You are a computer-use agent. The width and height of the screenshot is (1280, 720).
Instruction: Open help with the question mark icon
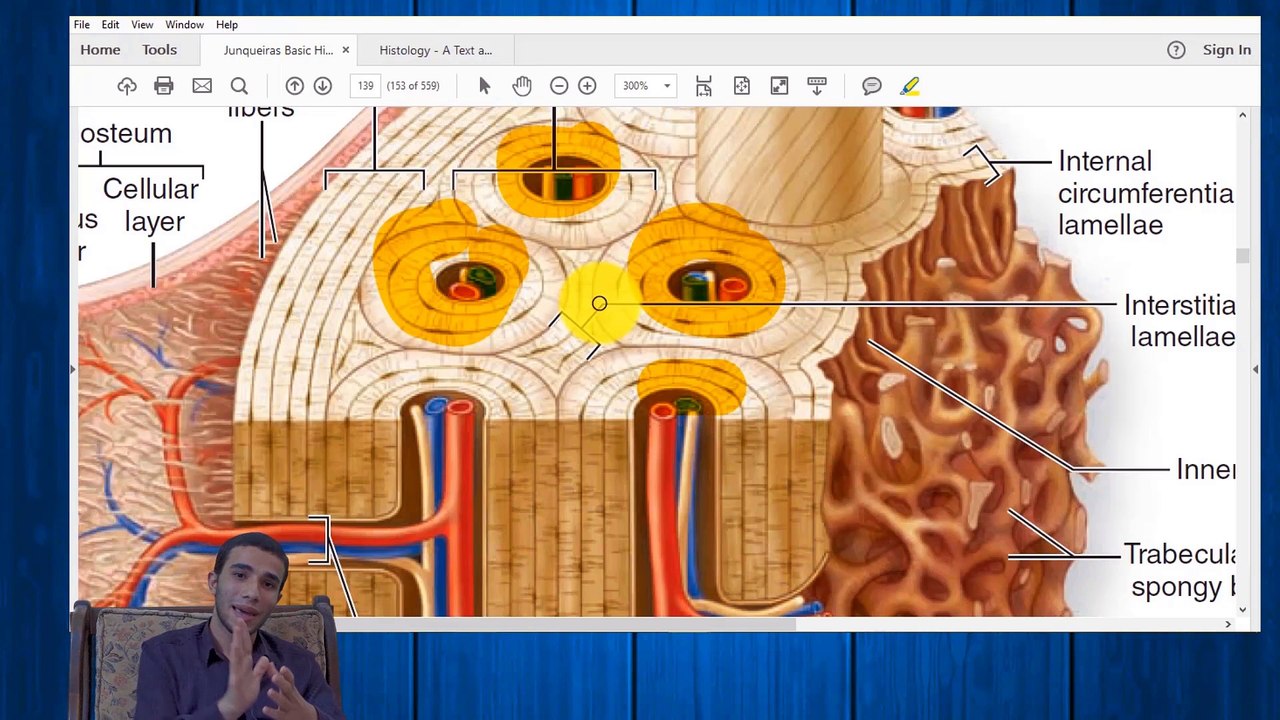coord(1176,50)
